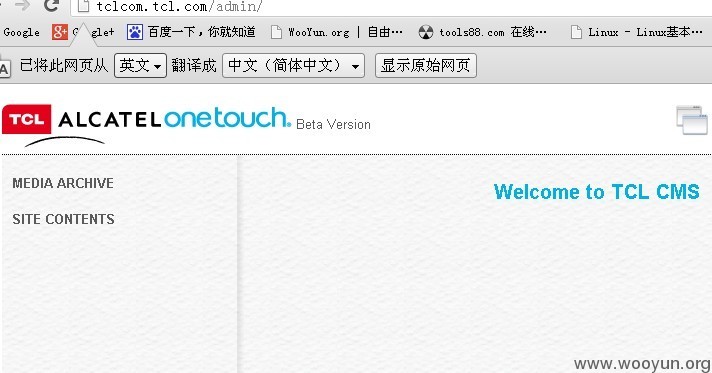The height and width of the screenshot is (373, 712).
Task: Click the Linux bookmark page icon
Action: coord(576,32)
